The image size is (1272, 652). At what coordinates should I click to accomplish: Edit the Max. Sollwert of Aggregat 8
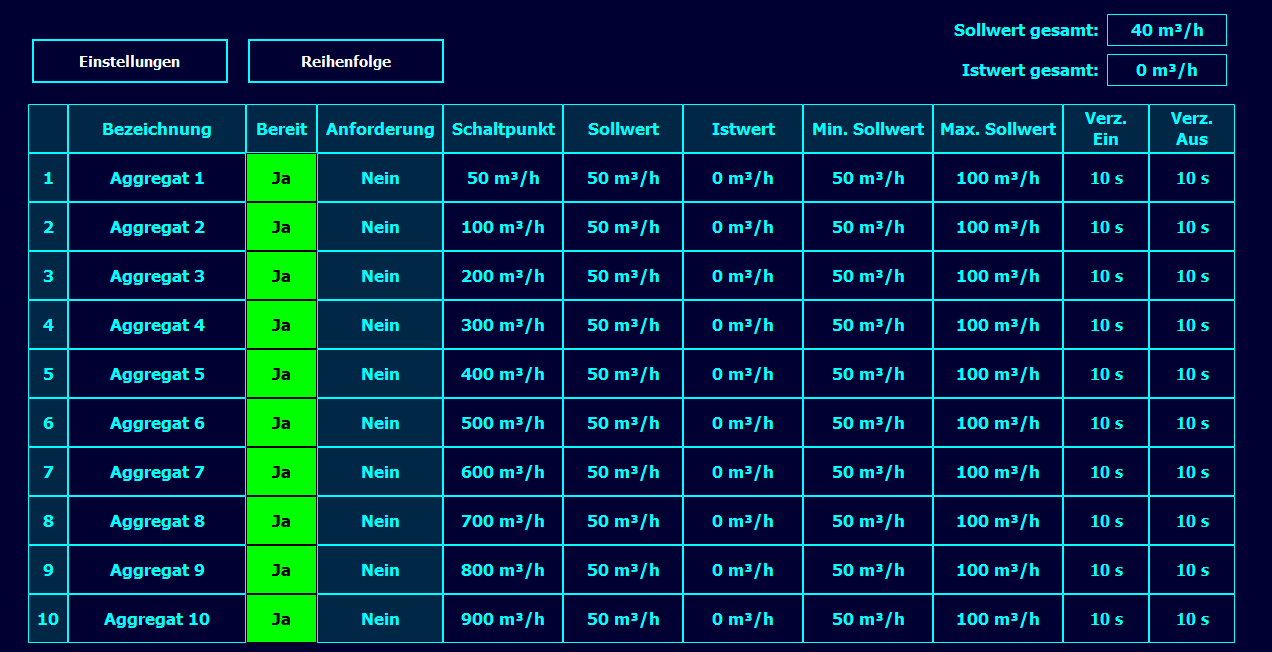click(x=998, y=521)
